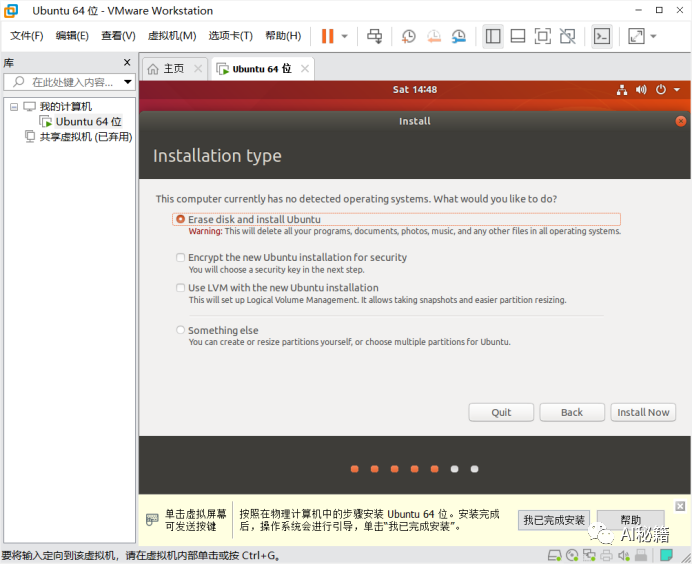Enable Encrypt the new Ubuntu installation

pyautogui.click(x=181, y=257)
